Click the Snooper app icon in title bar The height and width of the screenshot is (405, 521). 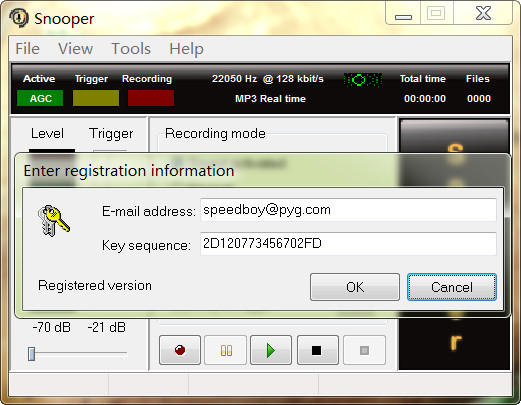click(x=19, y=17)
